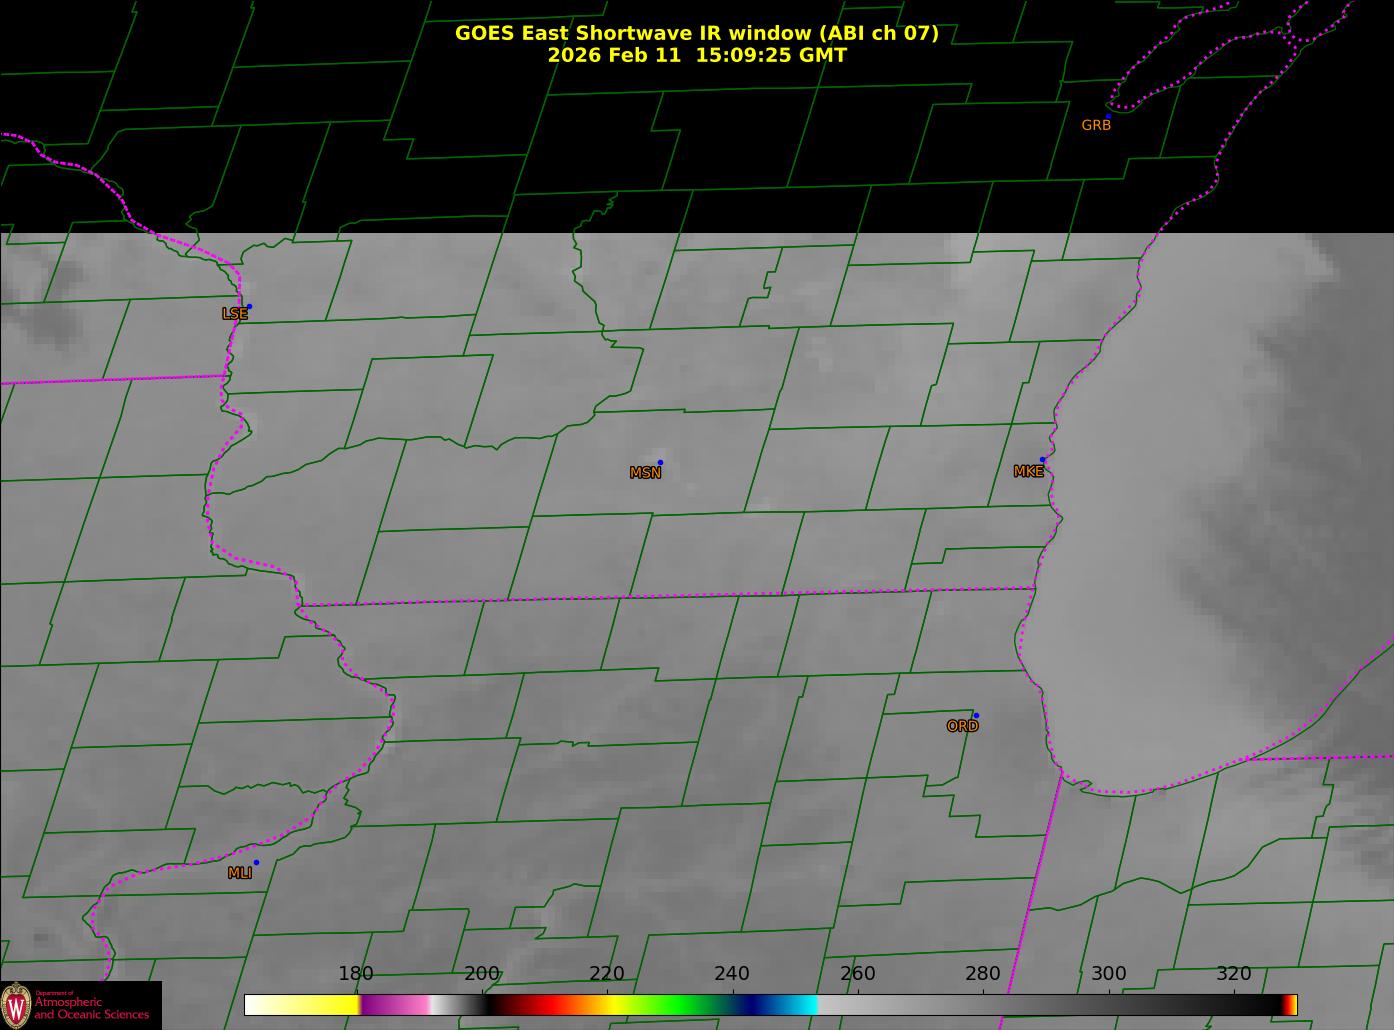Select the GRB station label
1394x1030 pixels.
[x=1096, y=126]
